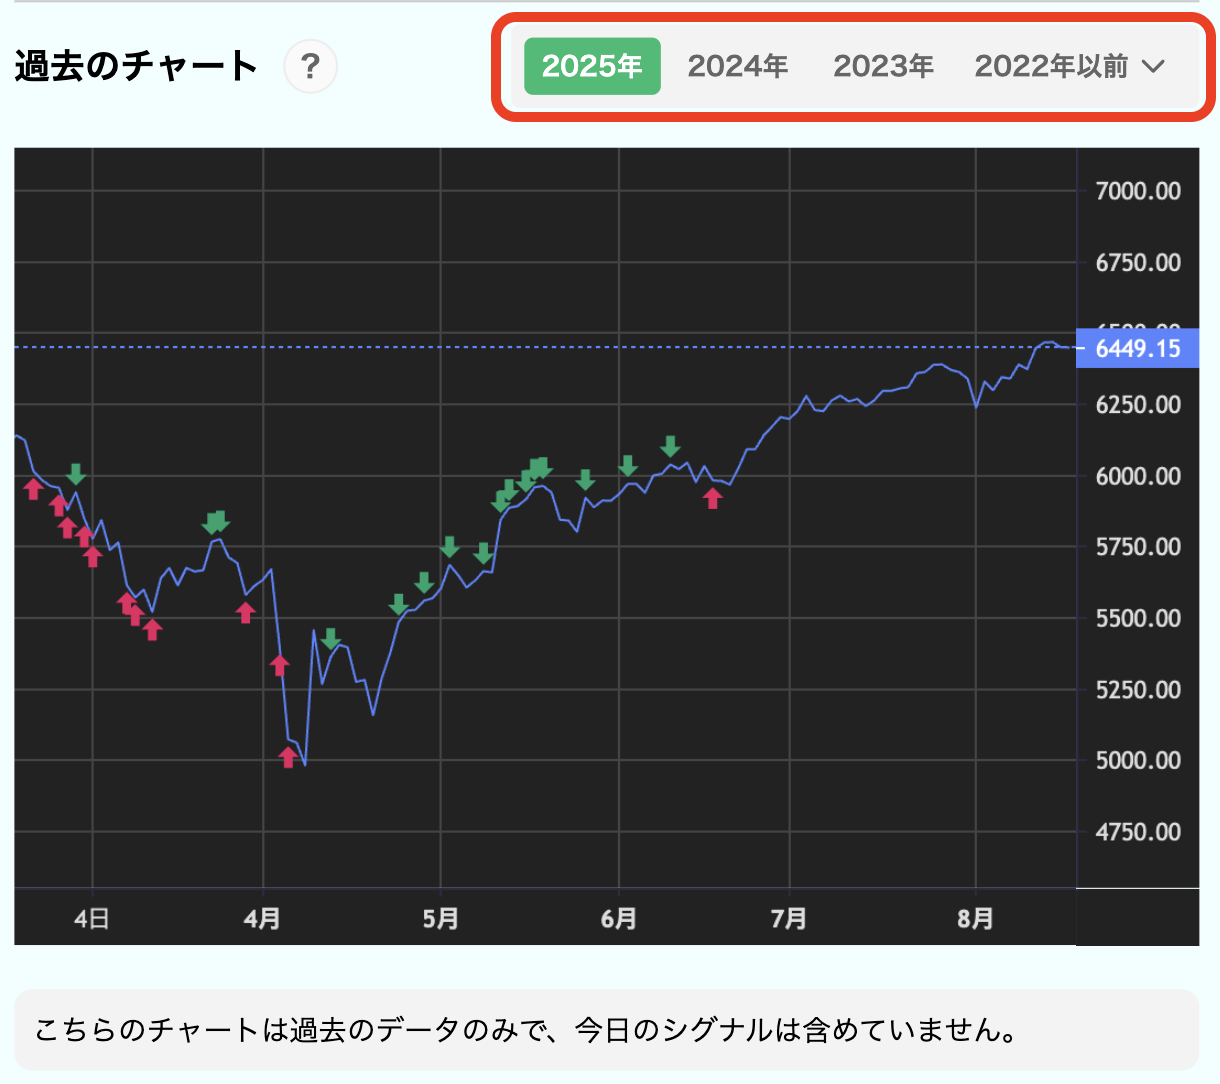Click the 7月 axis label
Image resolution: width=1220 pixels, height=1084 pixels.
pyautogui.click(x=788, y=917)
